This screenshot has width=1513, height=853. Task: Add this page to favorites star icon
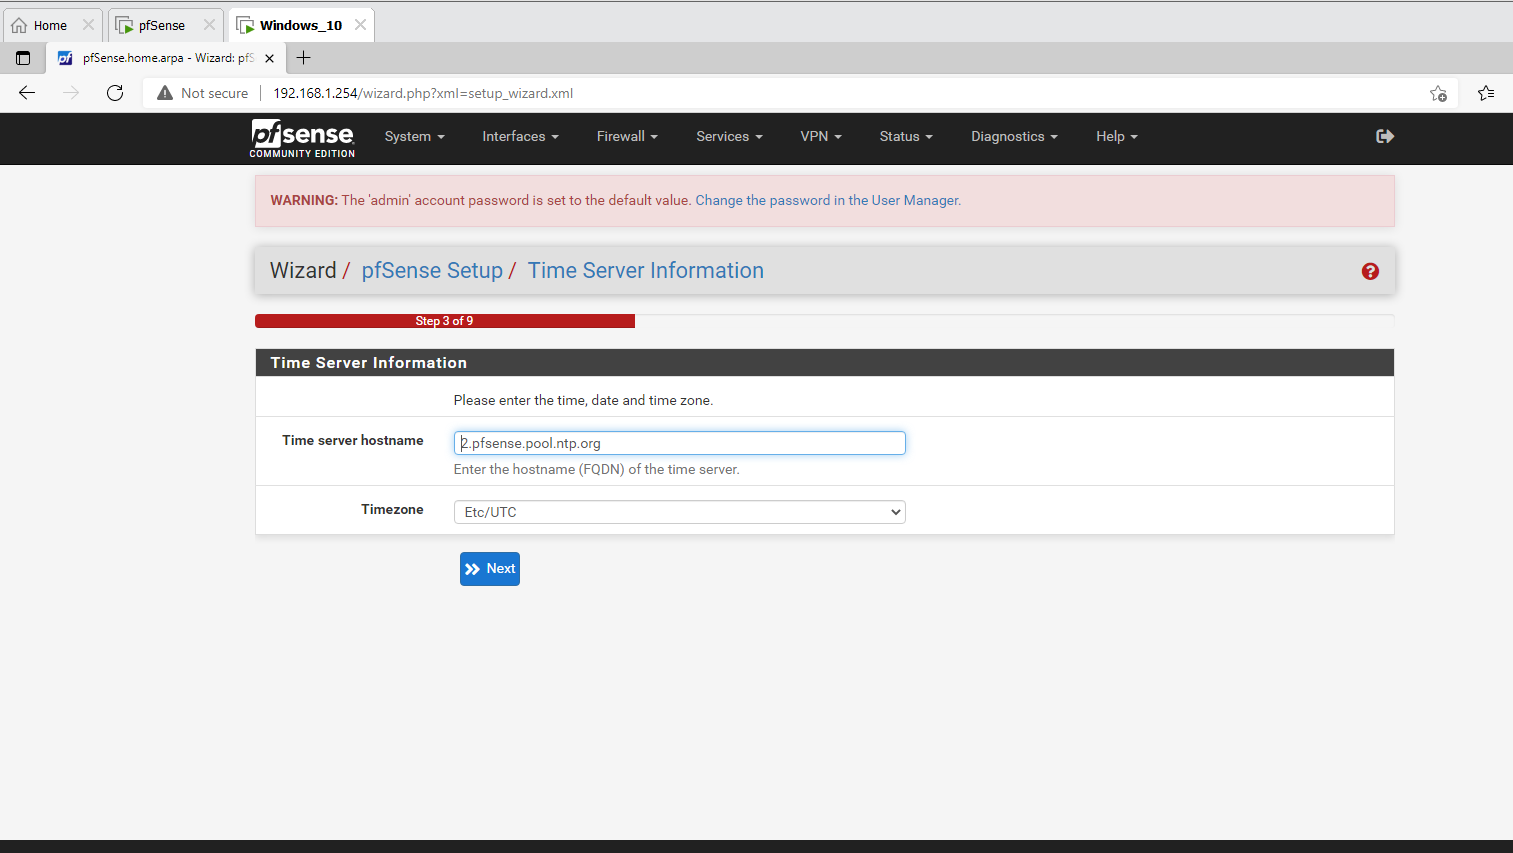1438,93
